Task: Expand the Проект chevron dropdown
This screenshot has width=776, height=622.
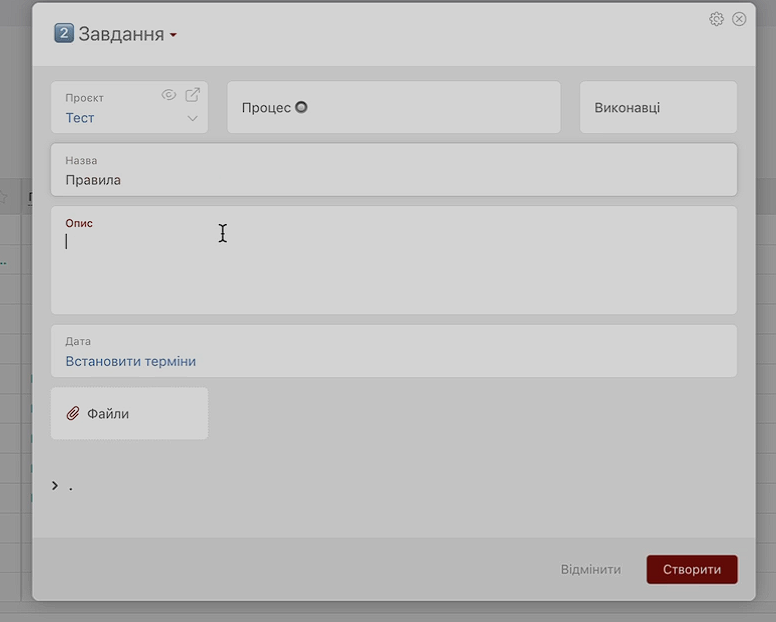Action: (192, 118)
